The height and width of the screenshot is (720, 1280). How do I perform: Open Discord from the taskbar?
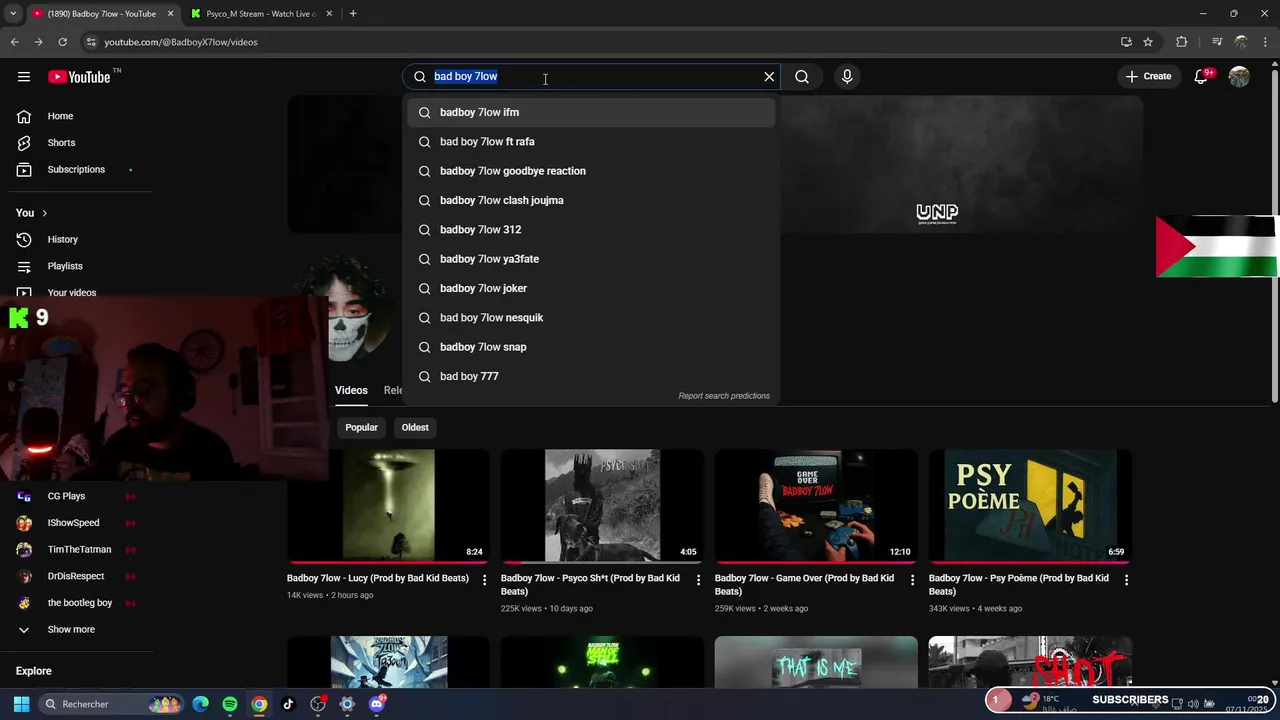click(377, 704)
